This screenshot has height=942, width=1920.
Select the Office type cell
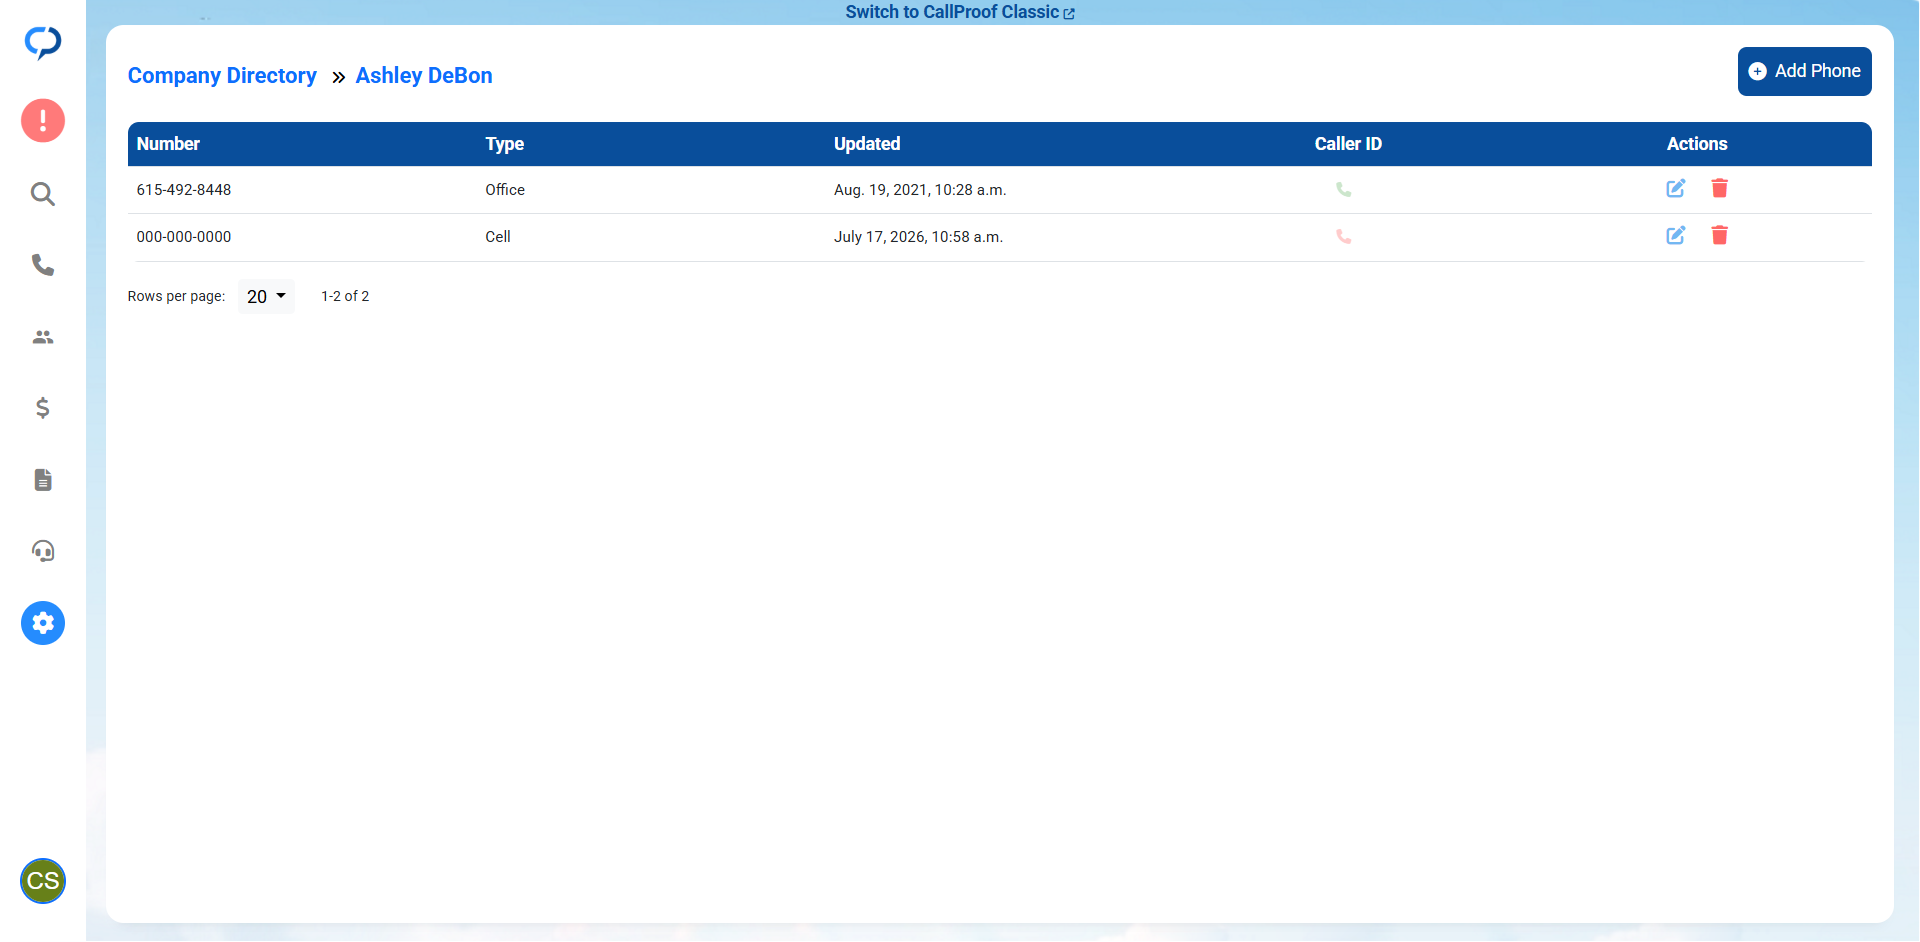click(505, 190)
